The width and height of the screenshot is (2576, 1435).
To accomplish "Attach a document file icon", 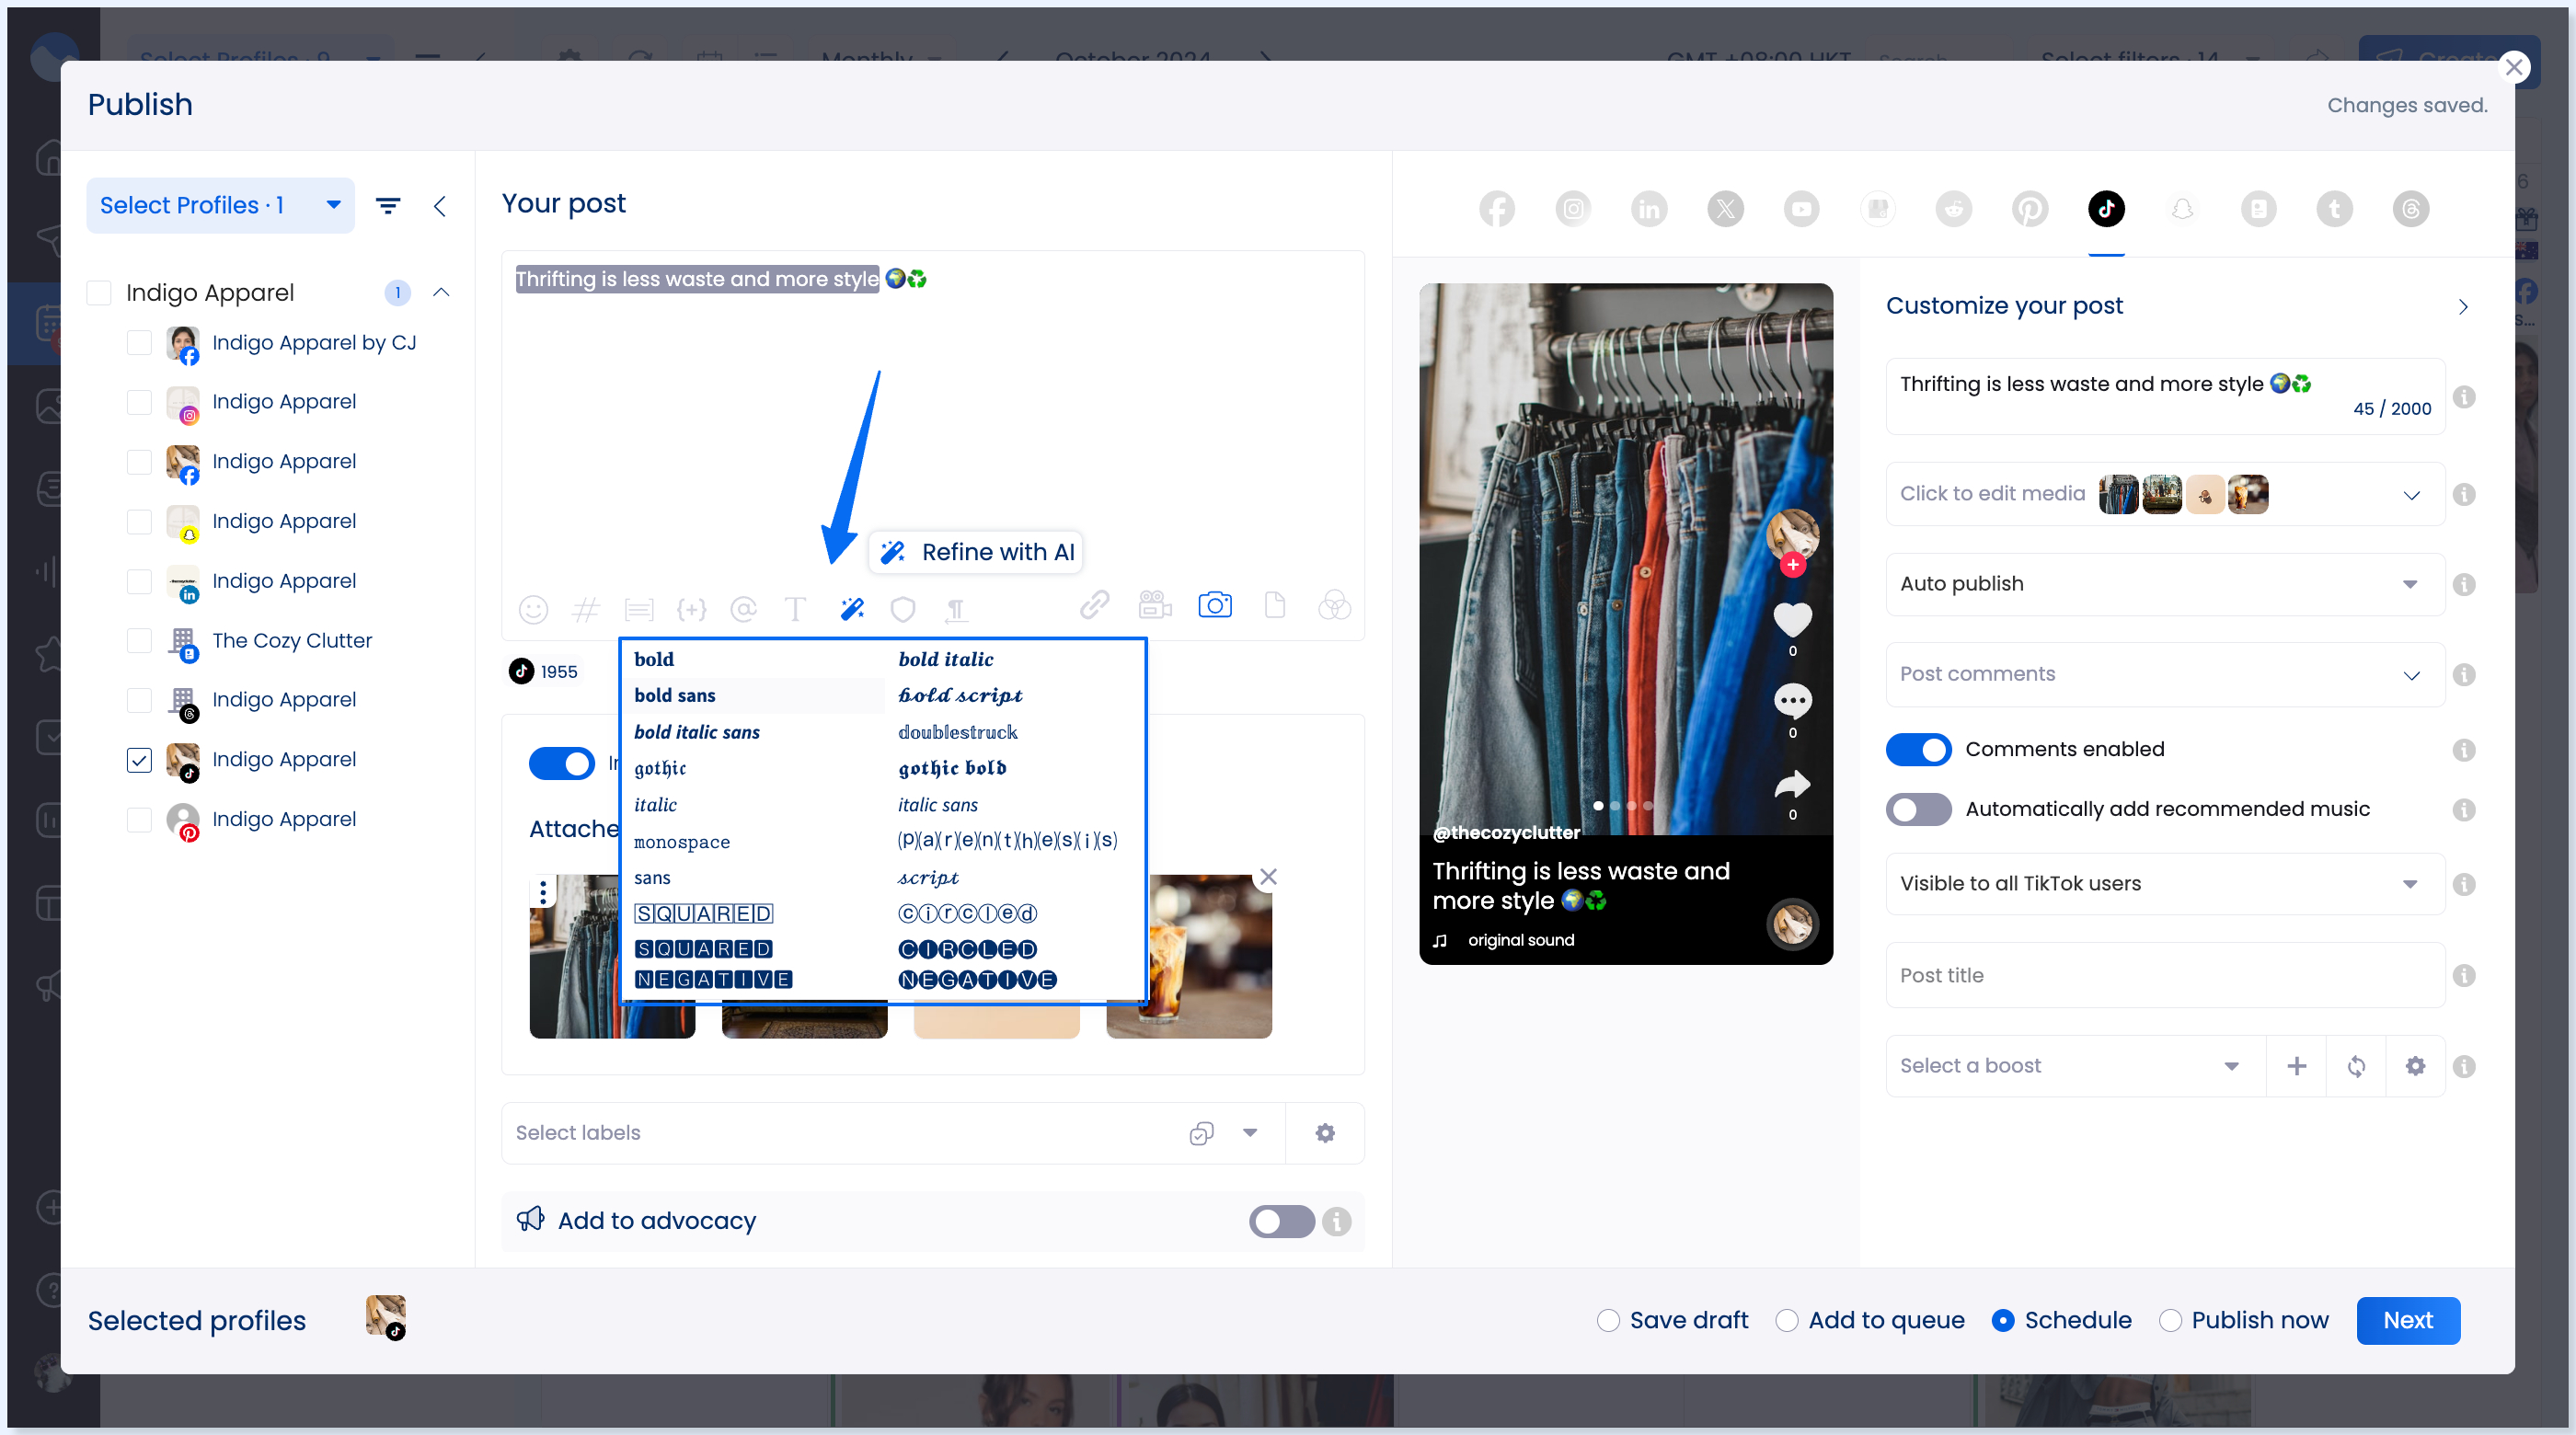I will point(1275,604).
